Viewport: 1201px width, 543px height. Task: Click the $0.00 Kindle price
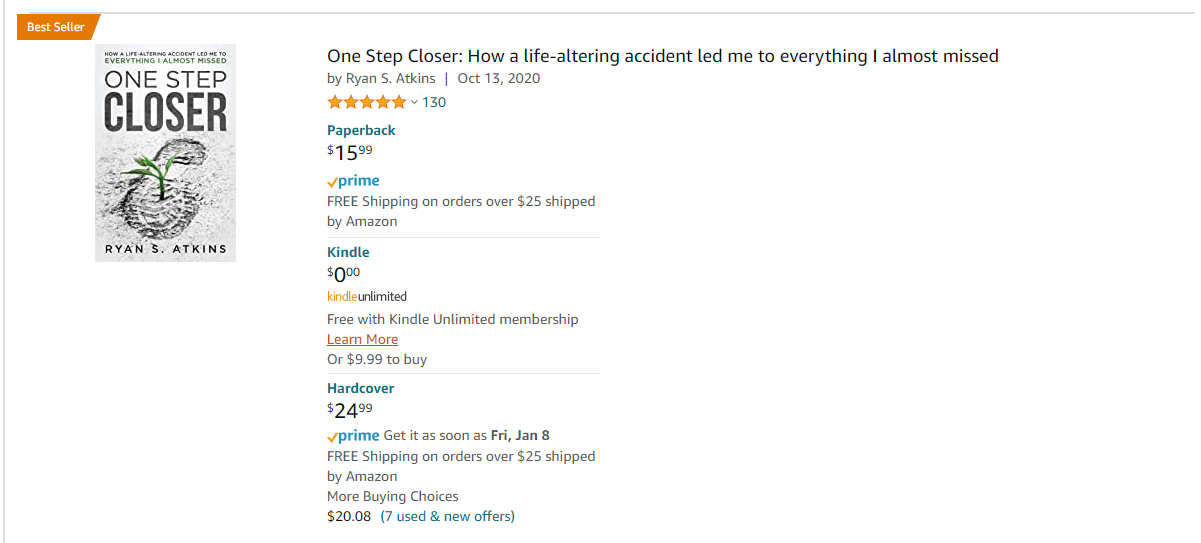pyautogui.click(x=344, y=274)
